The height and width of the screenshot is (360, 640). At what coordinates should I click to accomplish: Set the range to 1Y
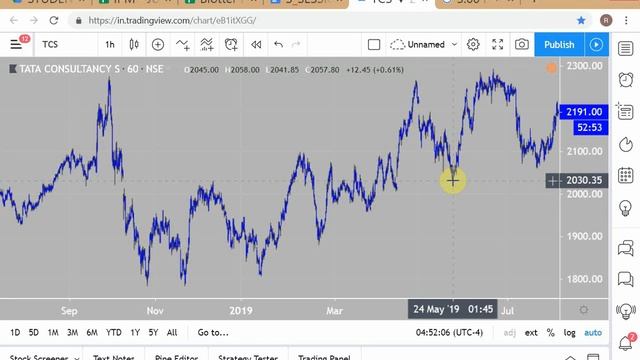point(135,333)
